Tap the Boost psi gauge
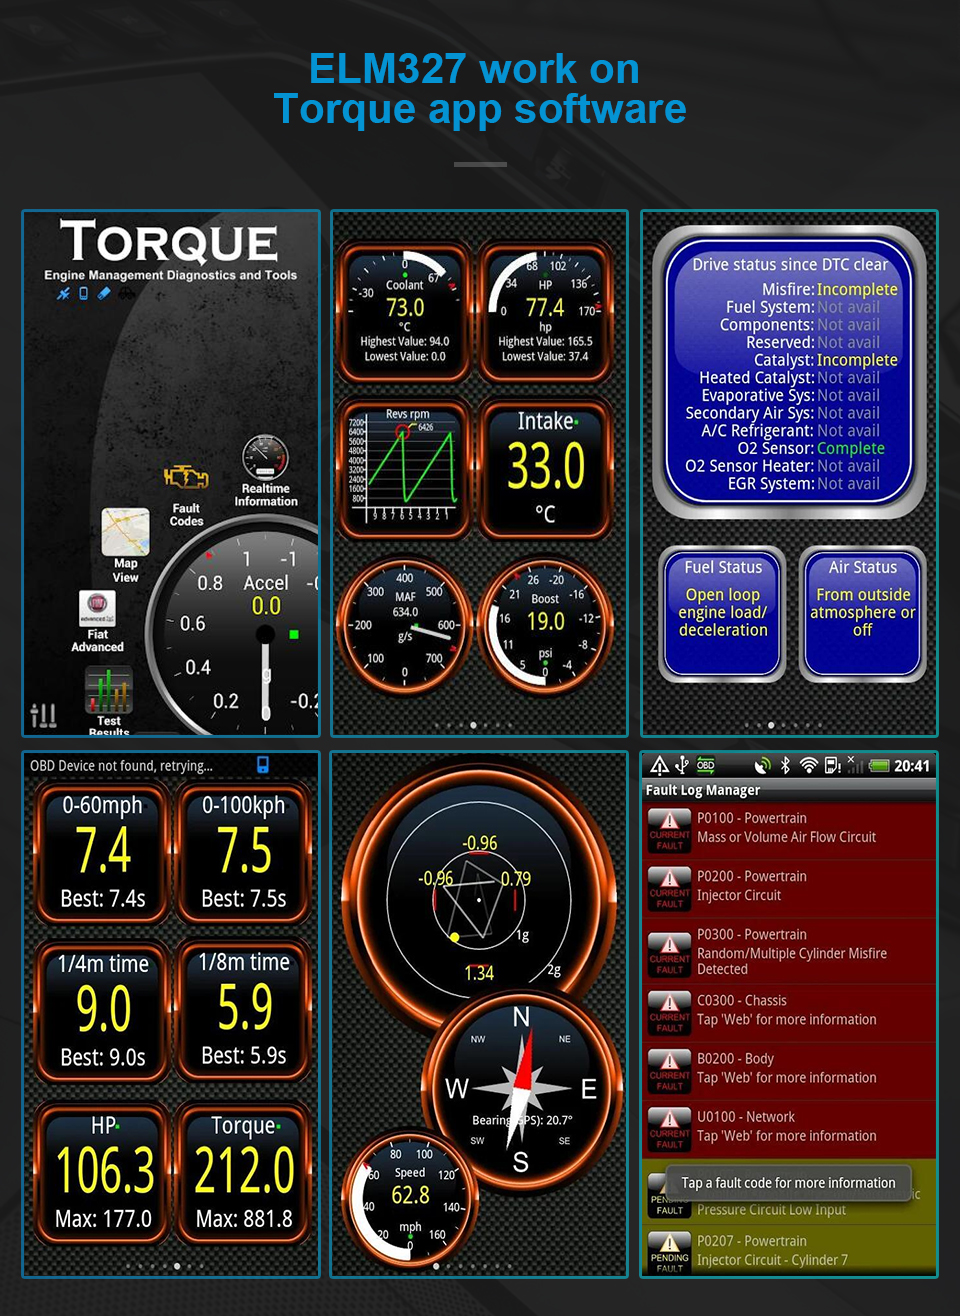The height and width of the screenshot is (1316, 960). click(x=545, y=624)
